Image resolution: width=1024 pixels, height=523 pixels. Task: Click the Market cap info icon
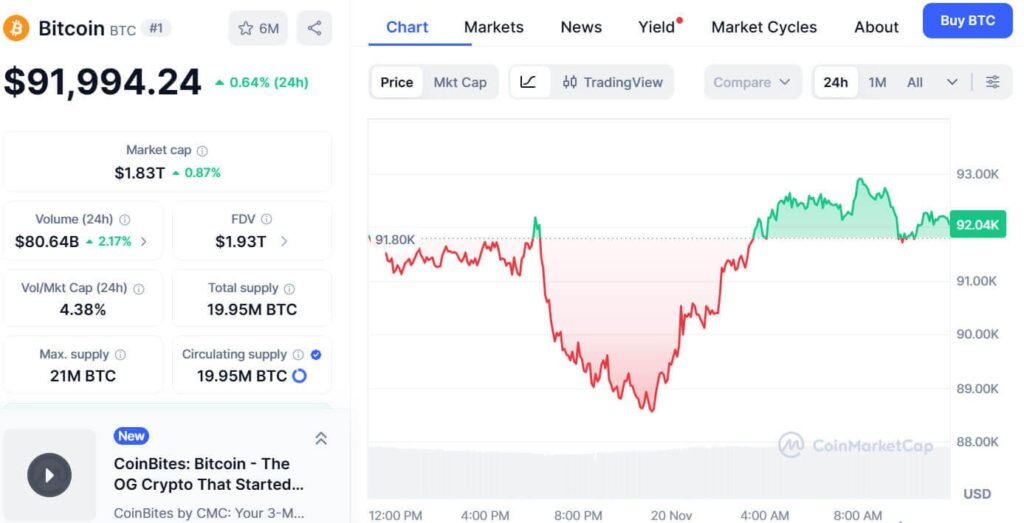click(x=202, y=151)
